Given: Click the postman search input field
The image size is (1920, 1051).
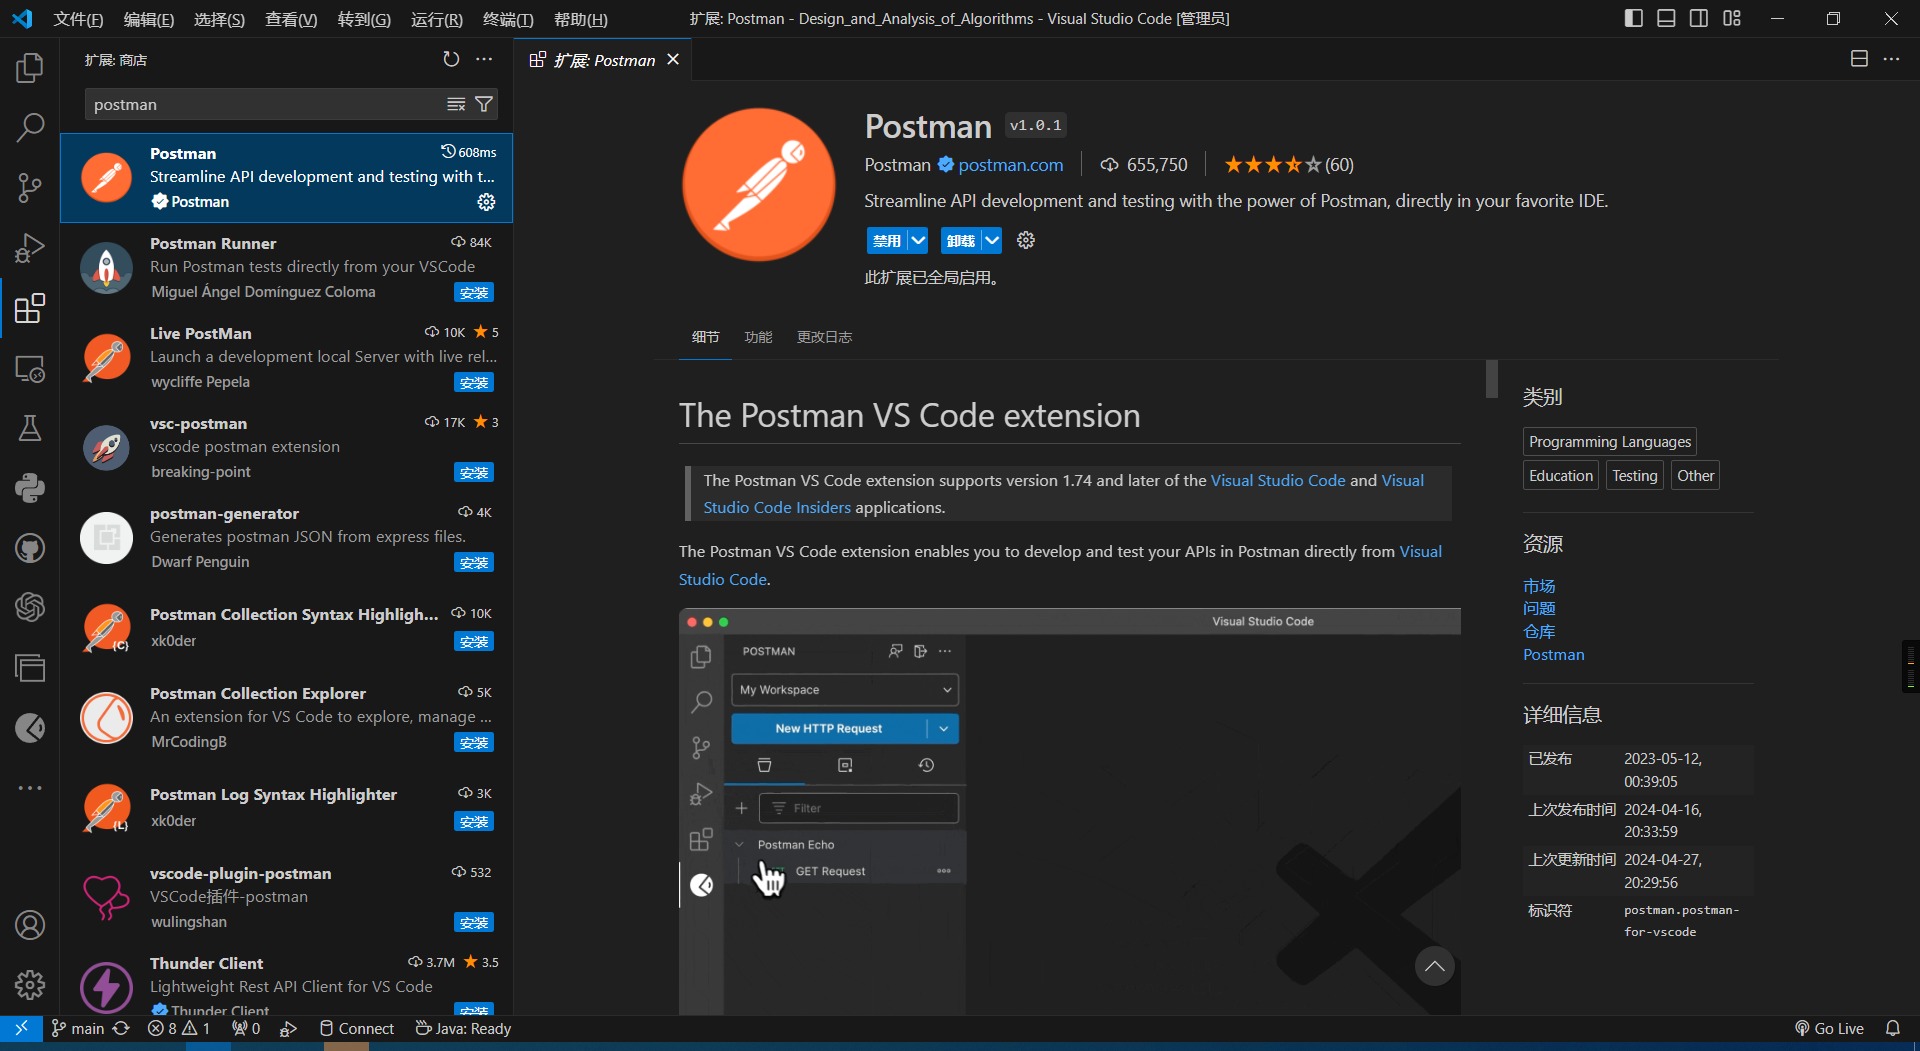Looking at the screenshot, I should point(265,104).
